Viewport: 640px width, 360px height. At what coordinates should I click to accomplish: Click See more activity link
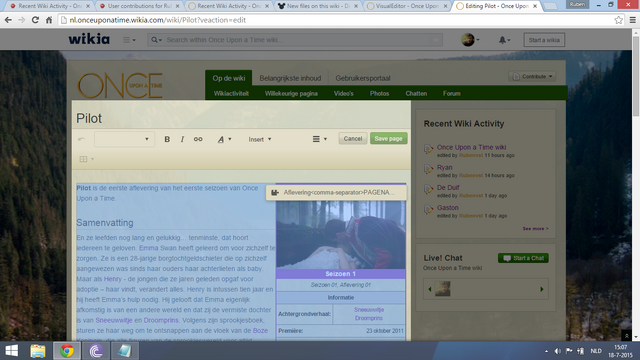pyautogui.click(x=535, y=229)
